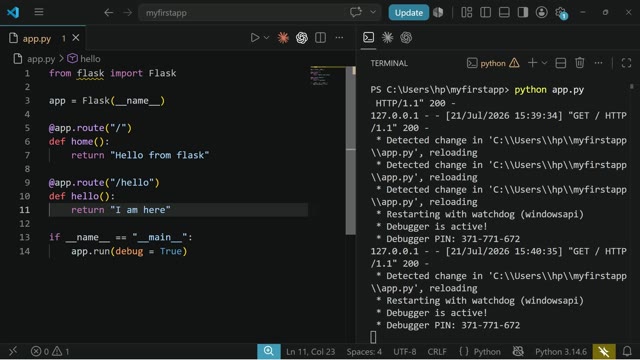The width and height of the screenshot is (640, 360).
Task: Toggle bottom panel visibility
Action: click(x=504, y=12)
